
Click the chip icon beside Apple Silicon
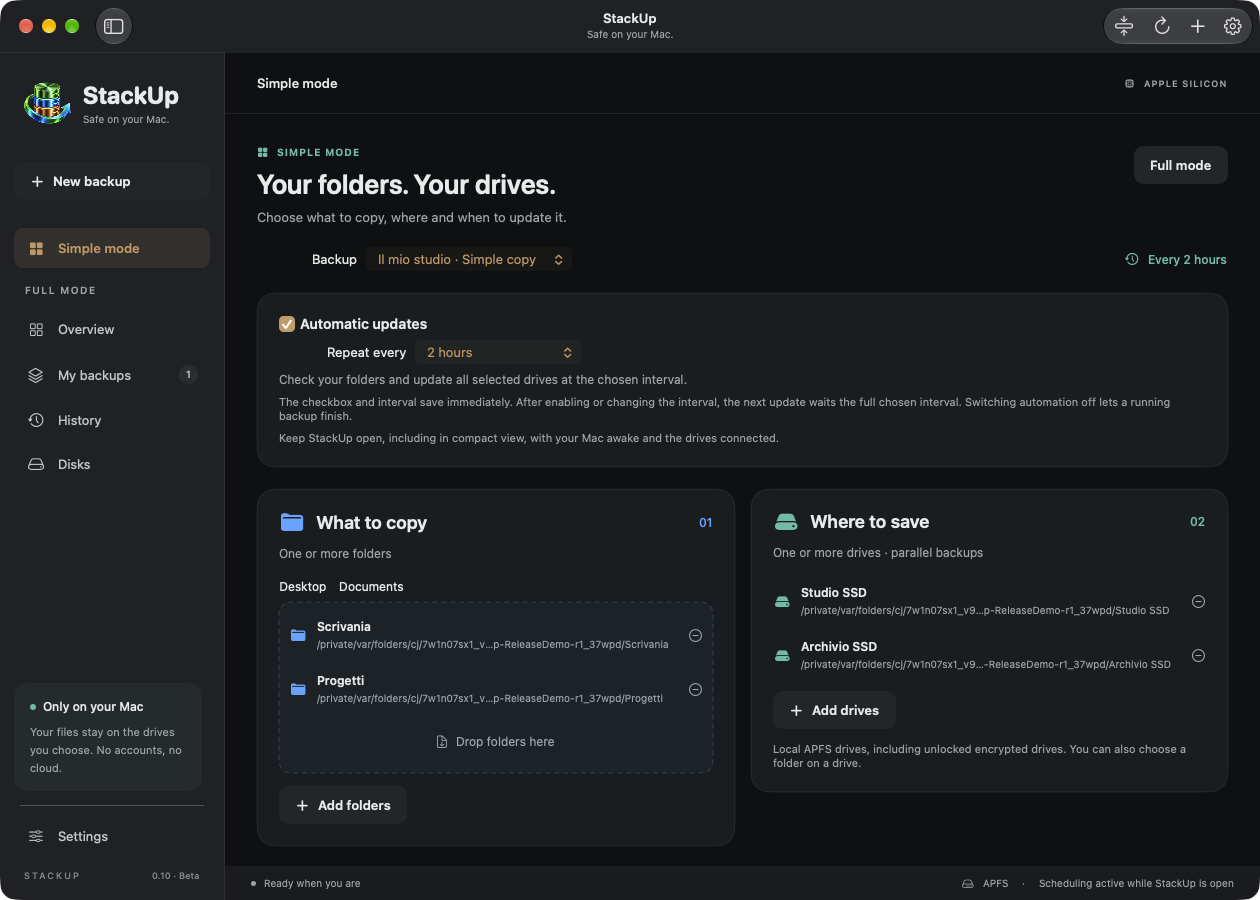tap(1130, 84)
